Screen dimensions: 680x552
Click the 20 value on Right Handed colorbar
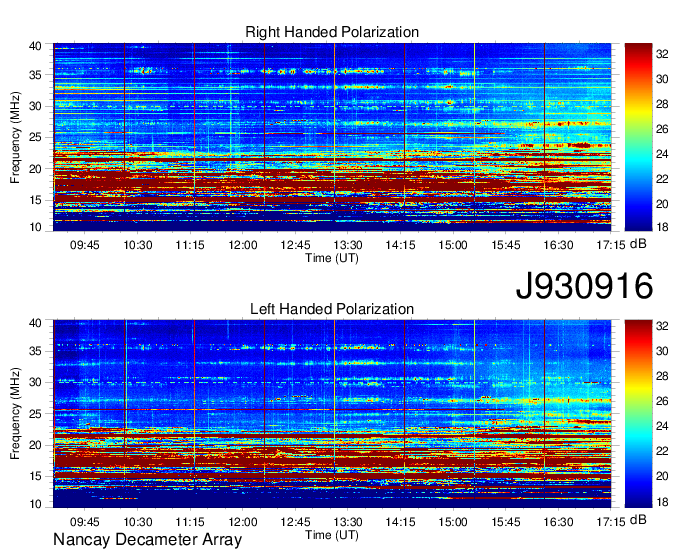pyautogui.click(x=662, y=204)
